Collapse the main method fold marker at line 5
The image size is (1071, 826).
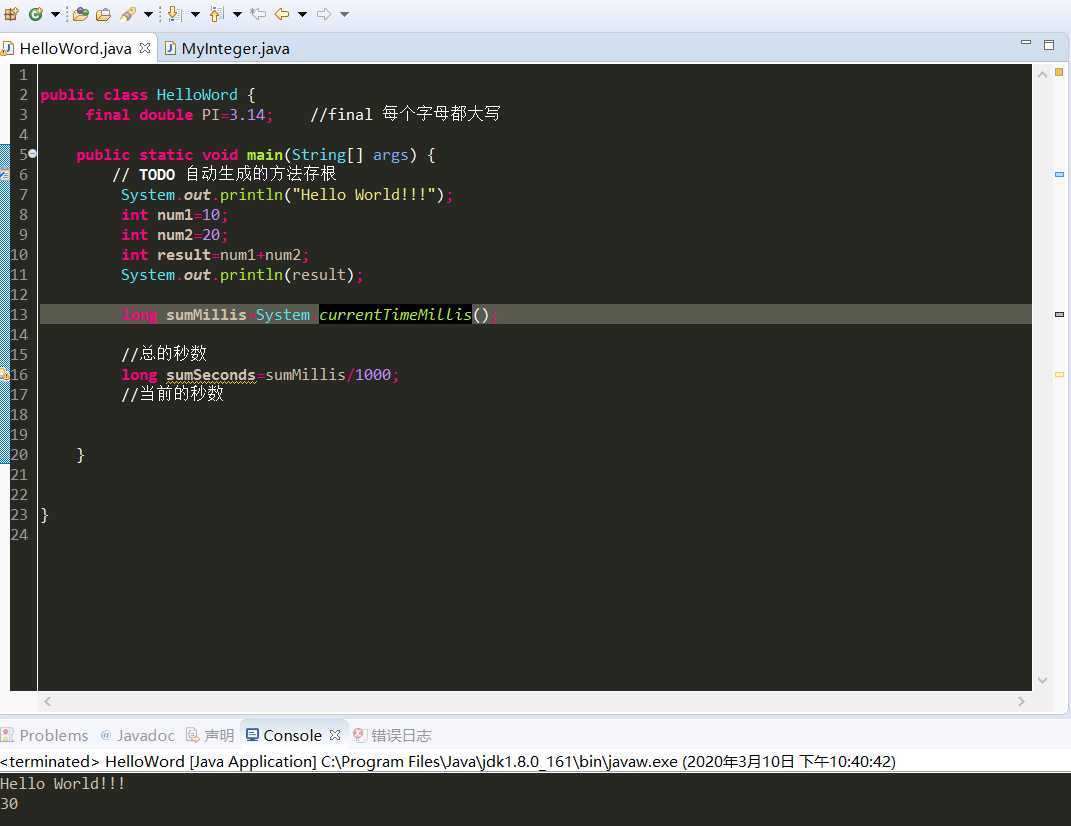[x=32, y=154]
